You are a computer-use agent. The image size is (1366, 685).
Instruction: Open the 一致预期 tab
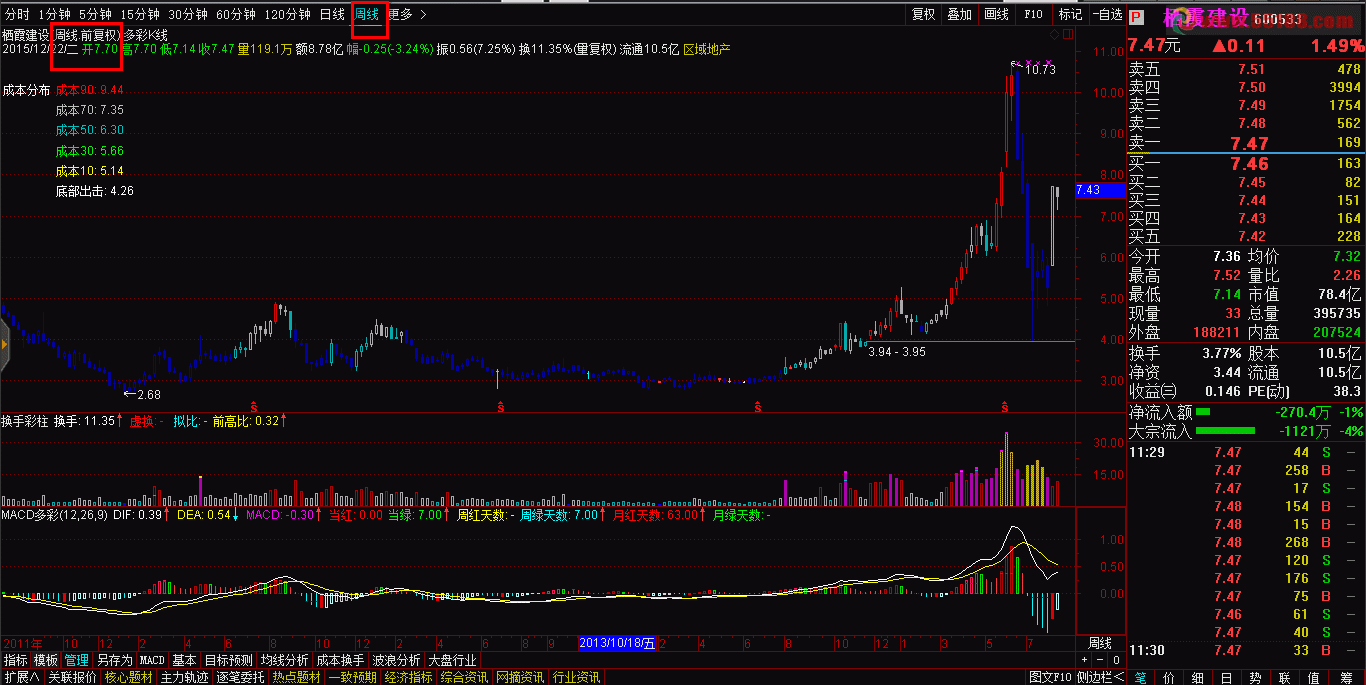point(353,677)
